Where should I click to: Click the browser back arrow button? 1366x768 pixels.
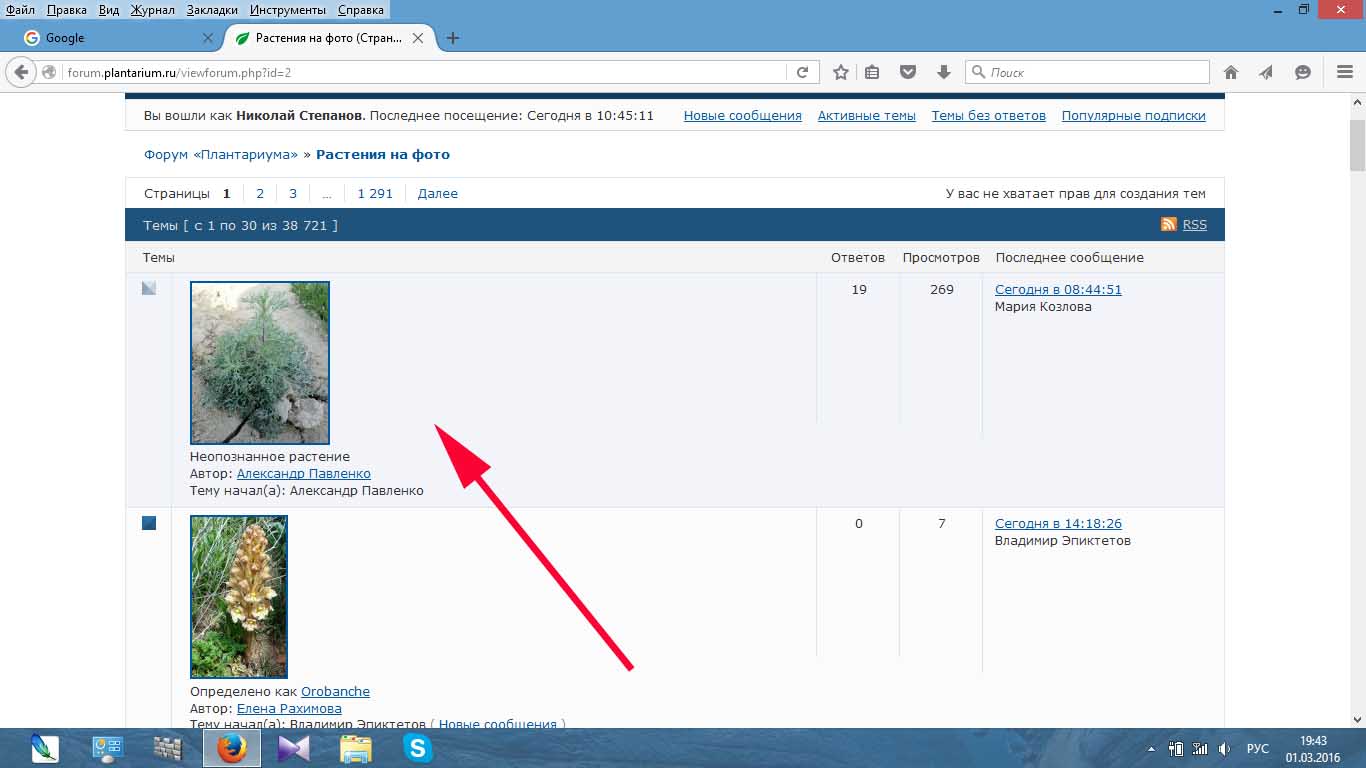[21, 72]
